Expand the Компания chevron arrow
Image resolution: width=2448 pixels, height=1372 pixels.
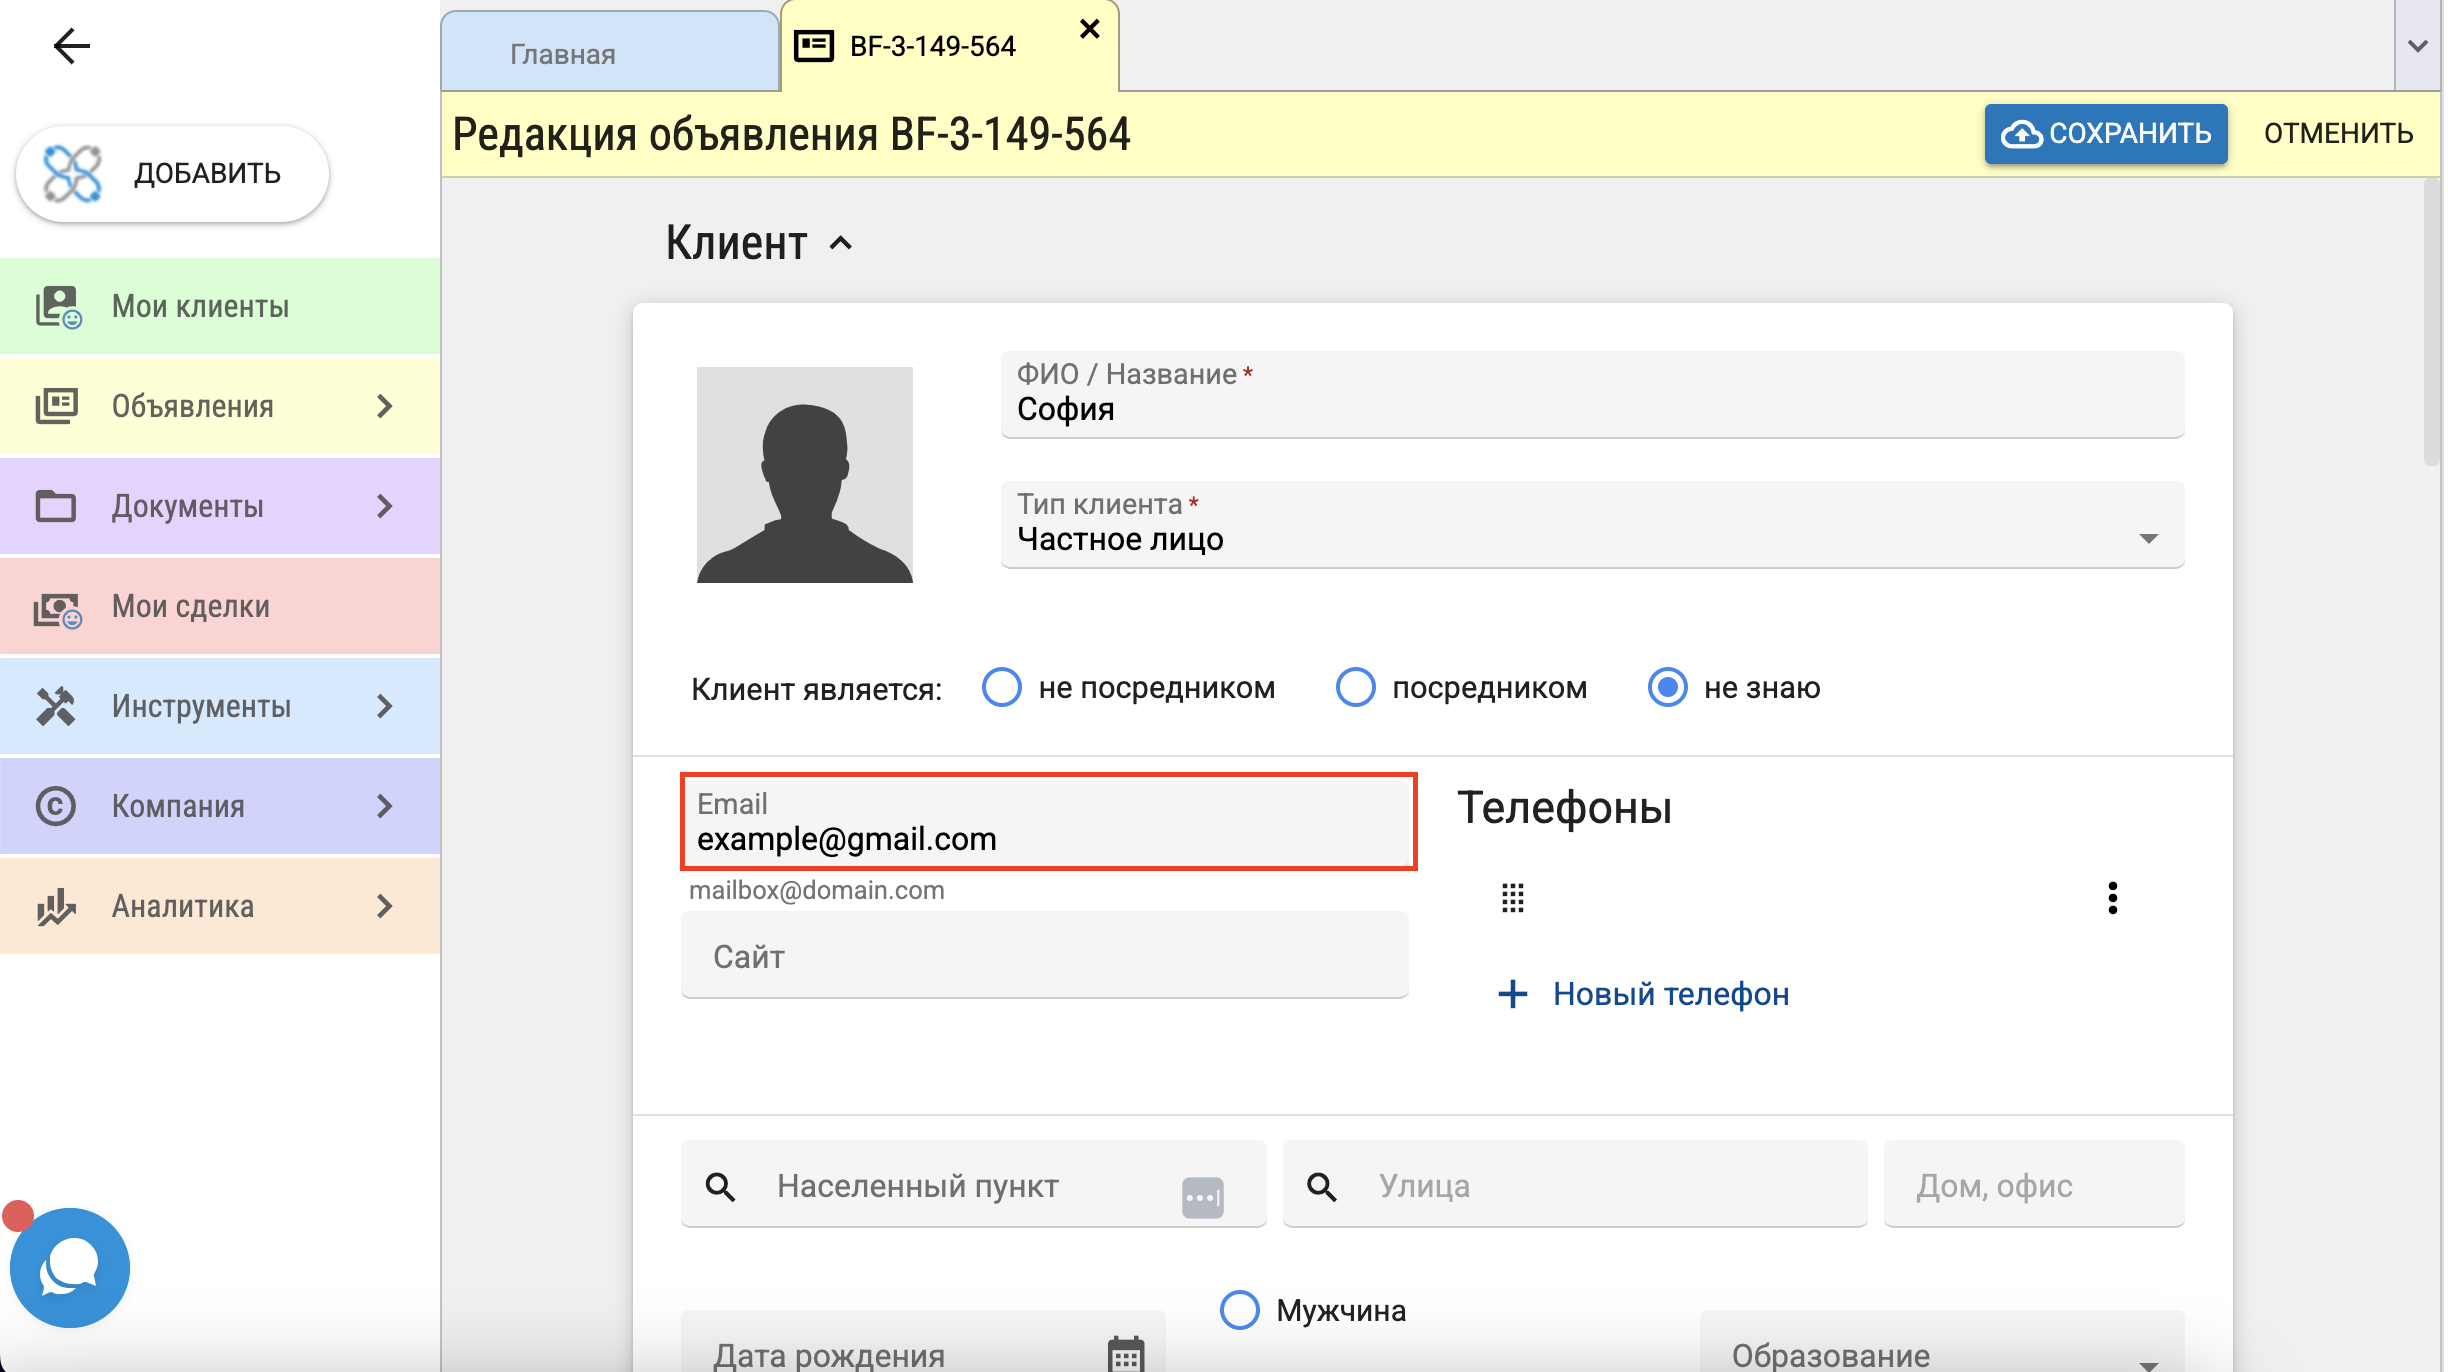click(385, 806)
